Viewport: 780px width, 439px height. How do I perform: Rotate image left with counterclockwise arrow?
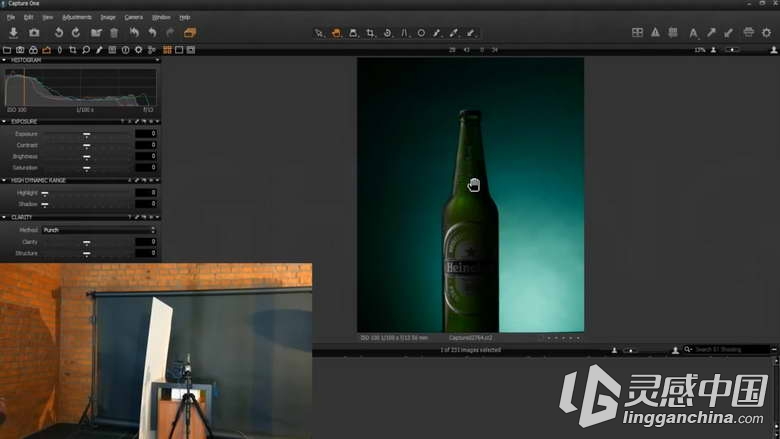(59, 33)
